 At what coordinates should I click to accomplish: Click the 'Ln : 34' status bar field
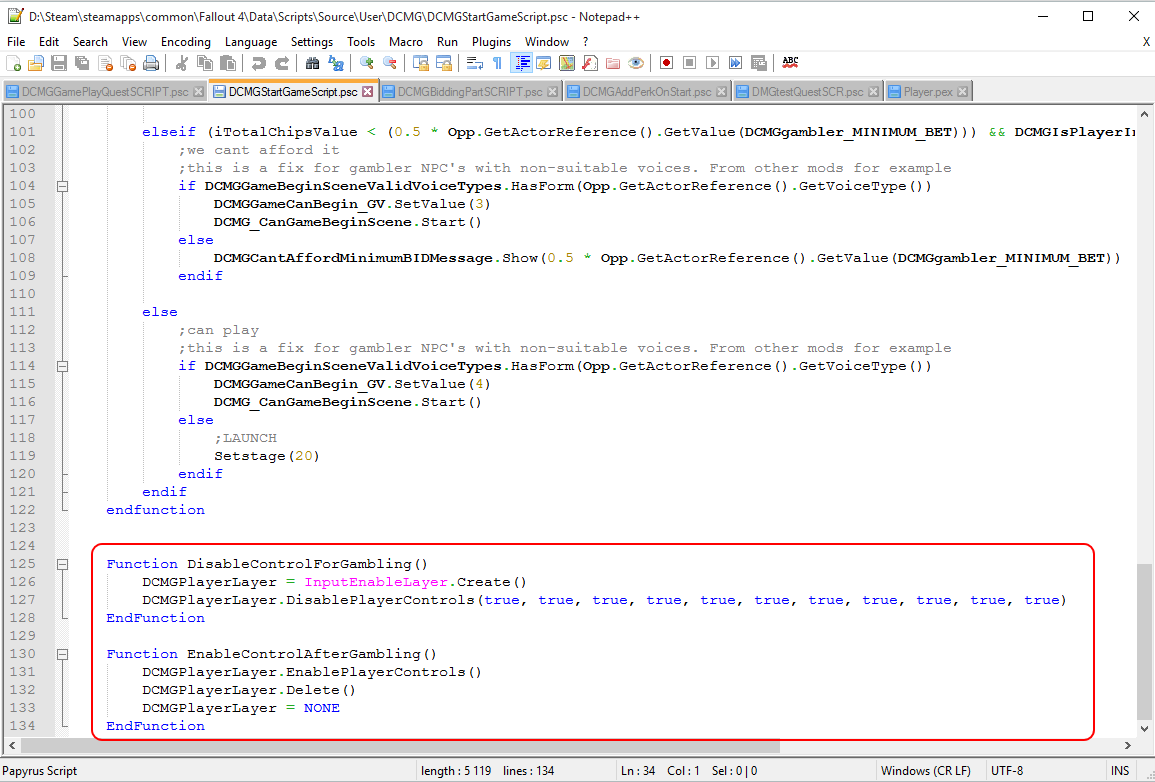pyautogui.click(x=638, y=771)
